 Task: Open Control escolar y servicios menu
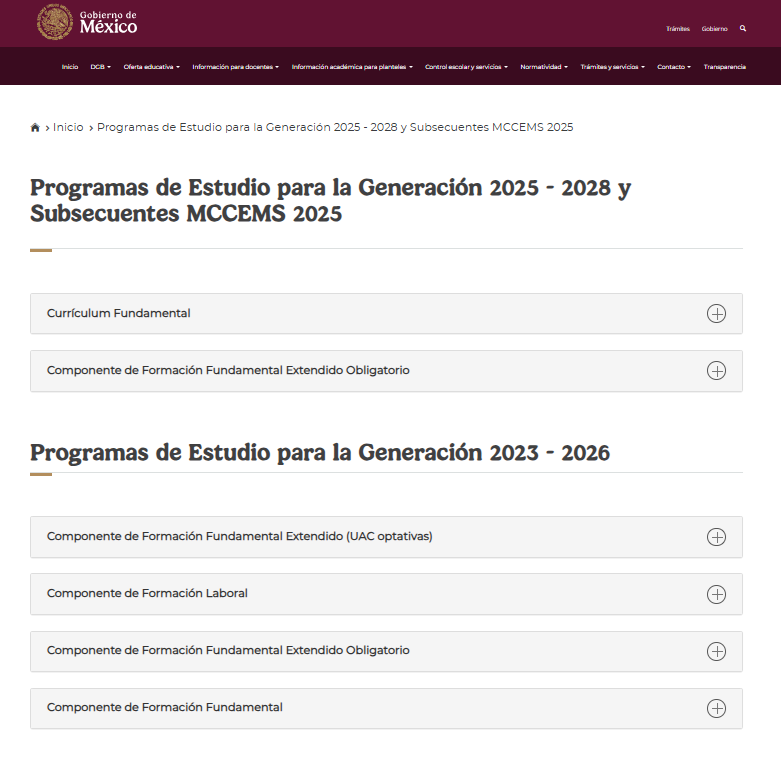coord(465,67)
